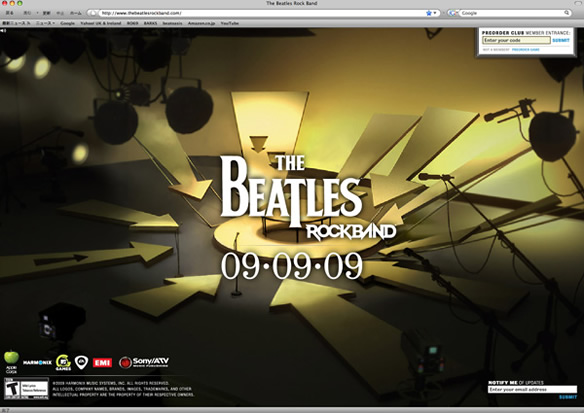Click the Apple Corps green apple logo
This screenshot has width=584, height=413.
point(11,362)
